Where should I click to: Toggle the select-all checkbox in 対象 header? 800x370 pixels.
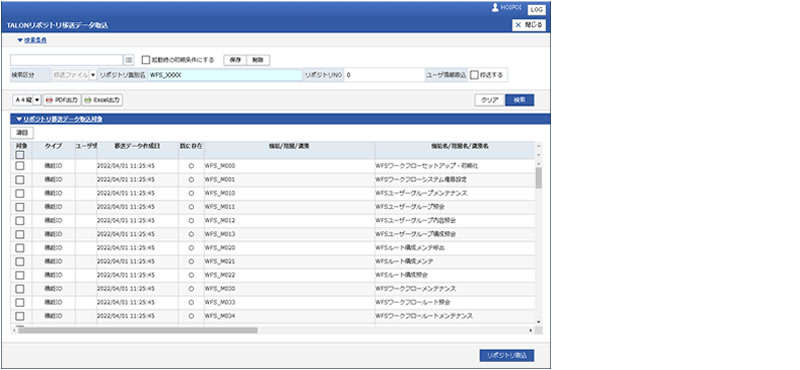tap(20, 155)
